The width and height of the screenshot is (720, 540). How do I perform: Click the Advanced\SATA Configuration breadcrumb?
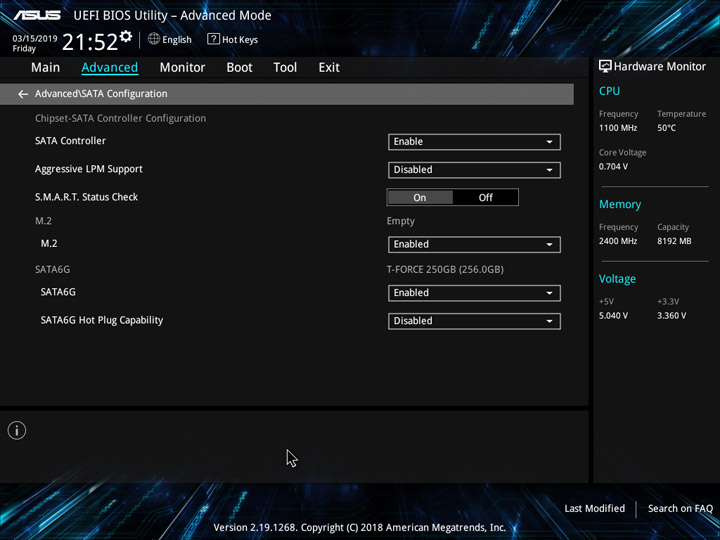(x=101, y=94)
